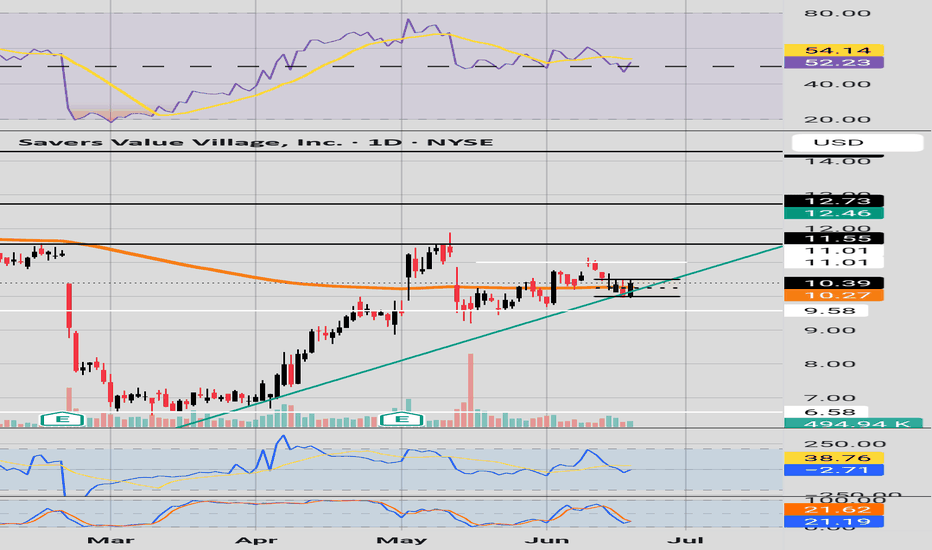The height and width of the screenshot is (550, 932).
Task: Click the Jun label on time axis
Action: [x=547, y=540]
